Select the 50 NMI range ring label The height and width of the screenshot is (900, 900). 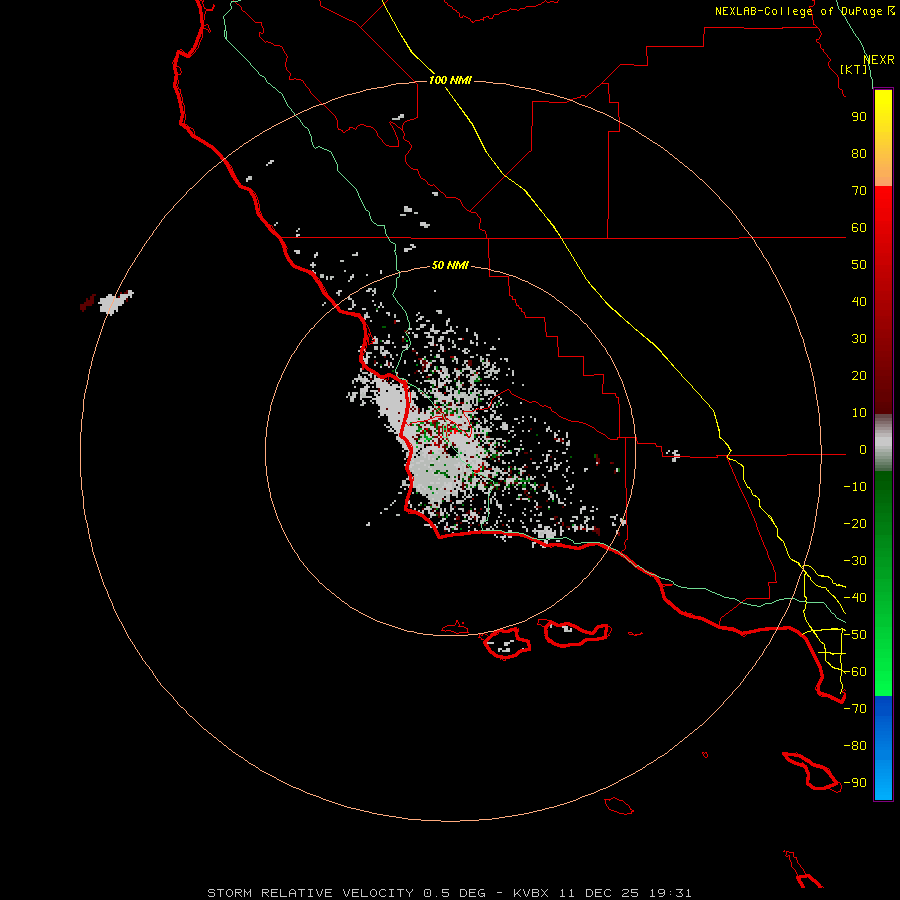click(x=450, y=265)
